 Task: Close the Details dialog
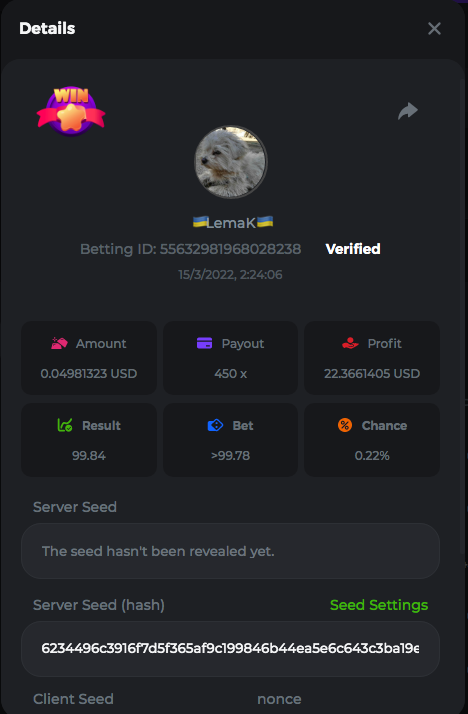[x=434, y=29]
